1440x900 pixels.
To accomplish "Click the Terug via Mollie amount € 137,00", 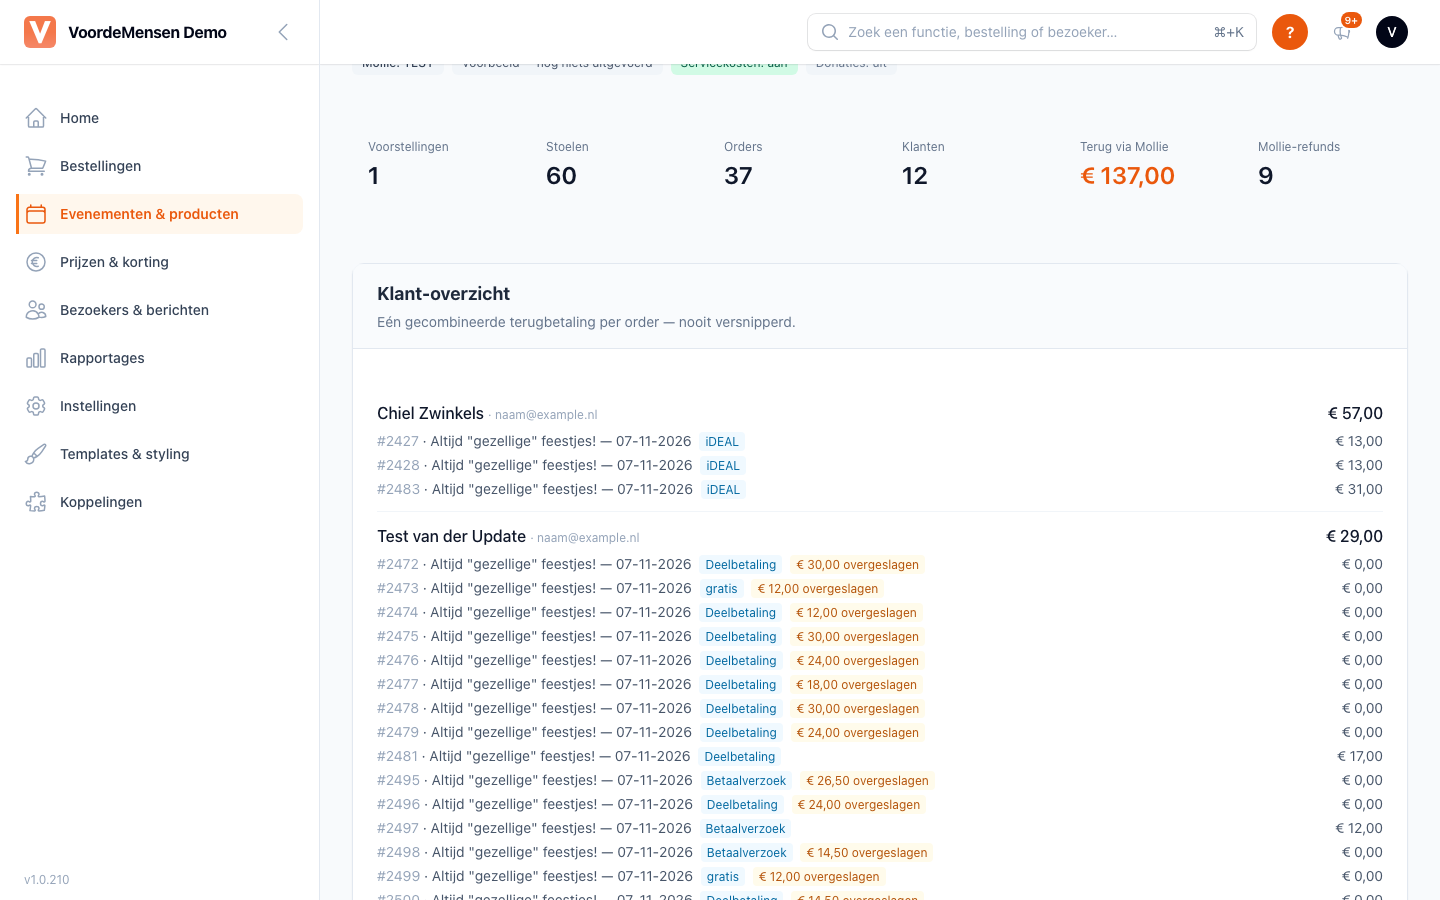I will 1127,176.
